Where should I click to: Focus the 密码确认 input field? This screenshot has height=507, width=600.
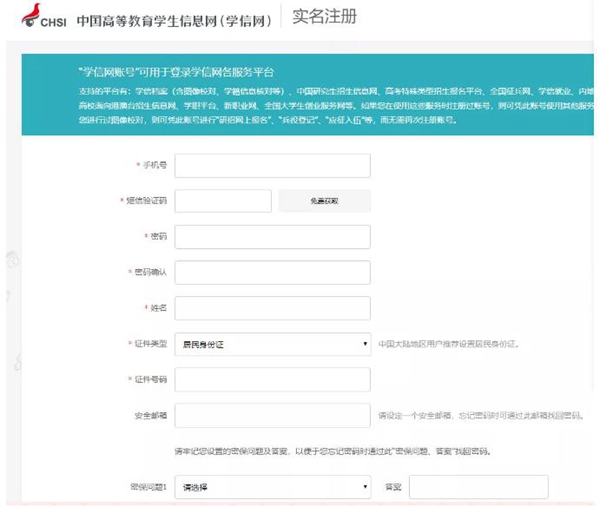[272, 272]
